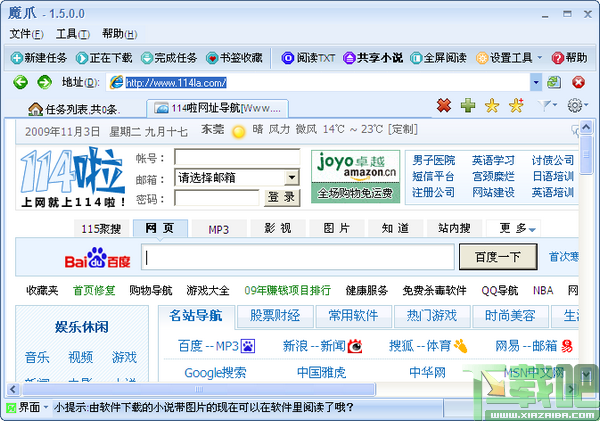Select the MP3 search tab

point(218,229)
